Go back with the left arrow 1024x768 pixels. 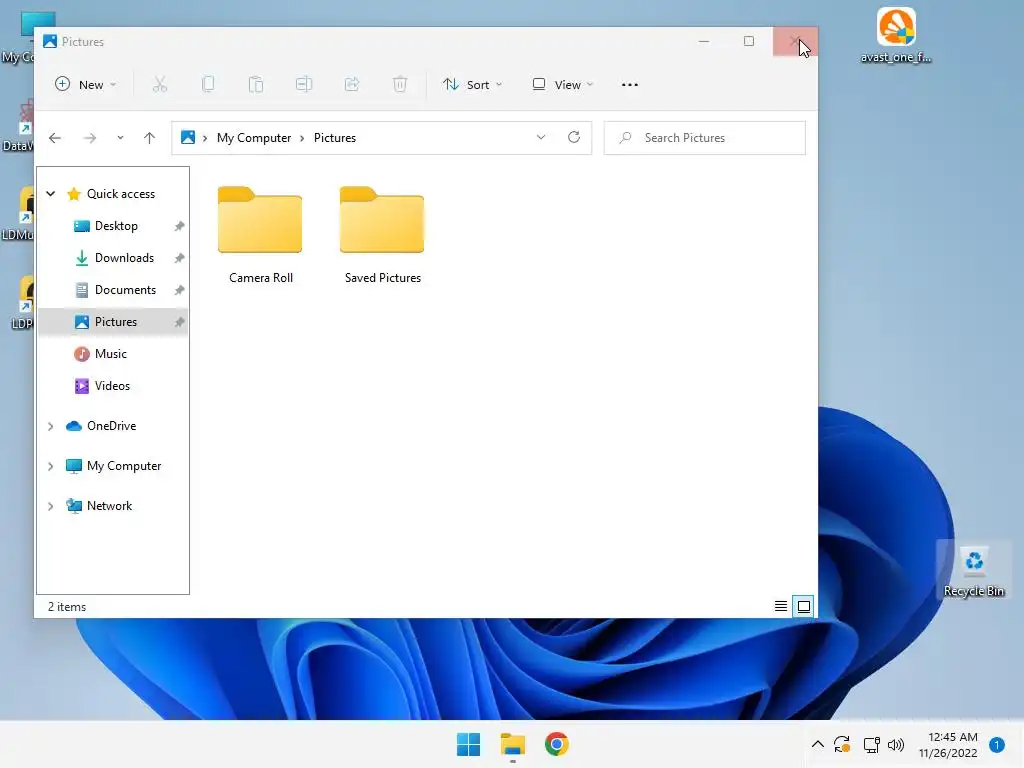(55, 138)
